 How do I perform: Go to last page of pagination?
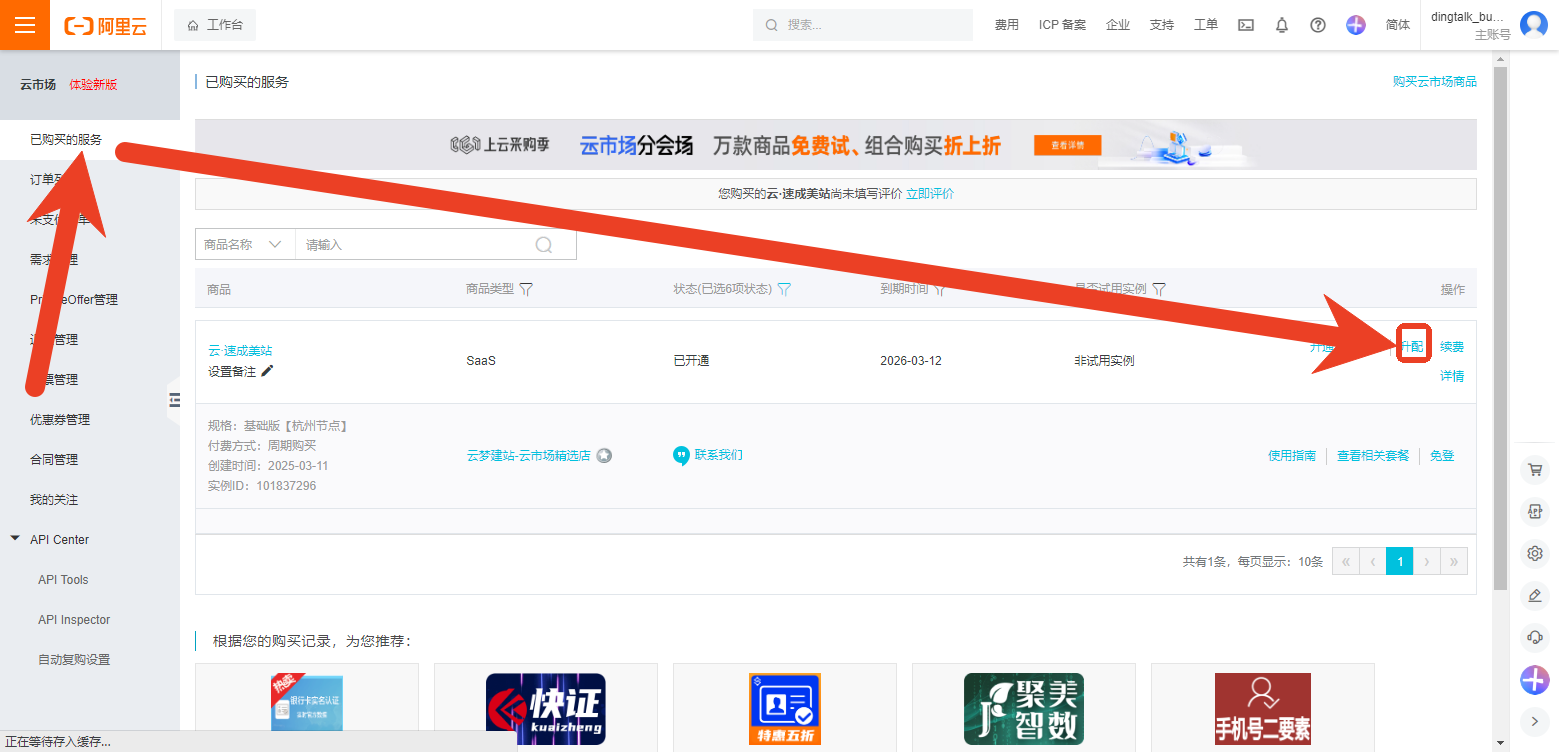(1454, 562)
